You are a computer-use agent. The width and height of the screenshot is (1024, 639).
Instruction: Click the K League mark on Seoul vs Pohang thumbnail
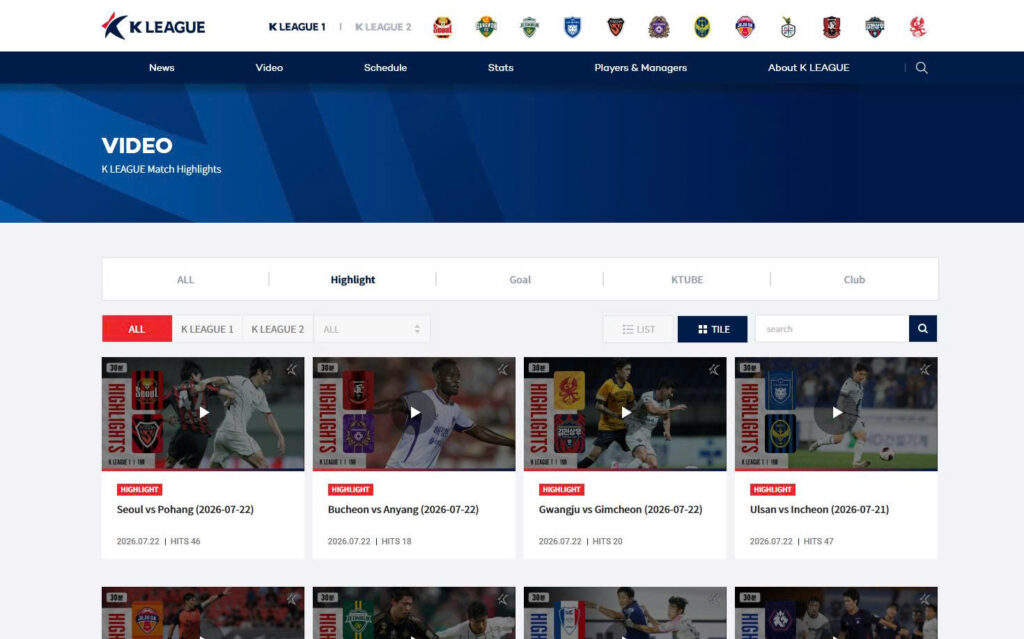(291, 370)
